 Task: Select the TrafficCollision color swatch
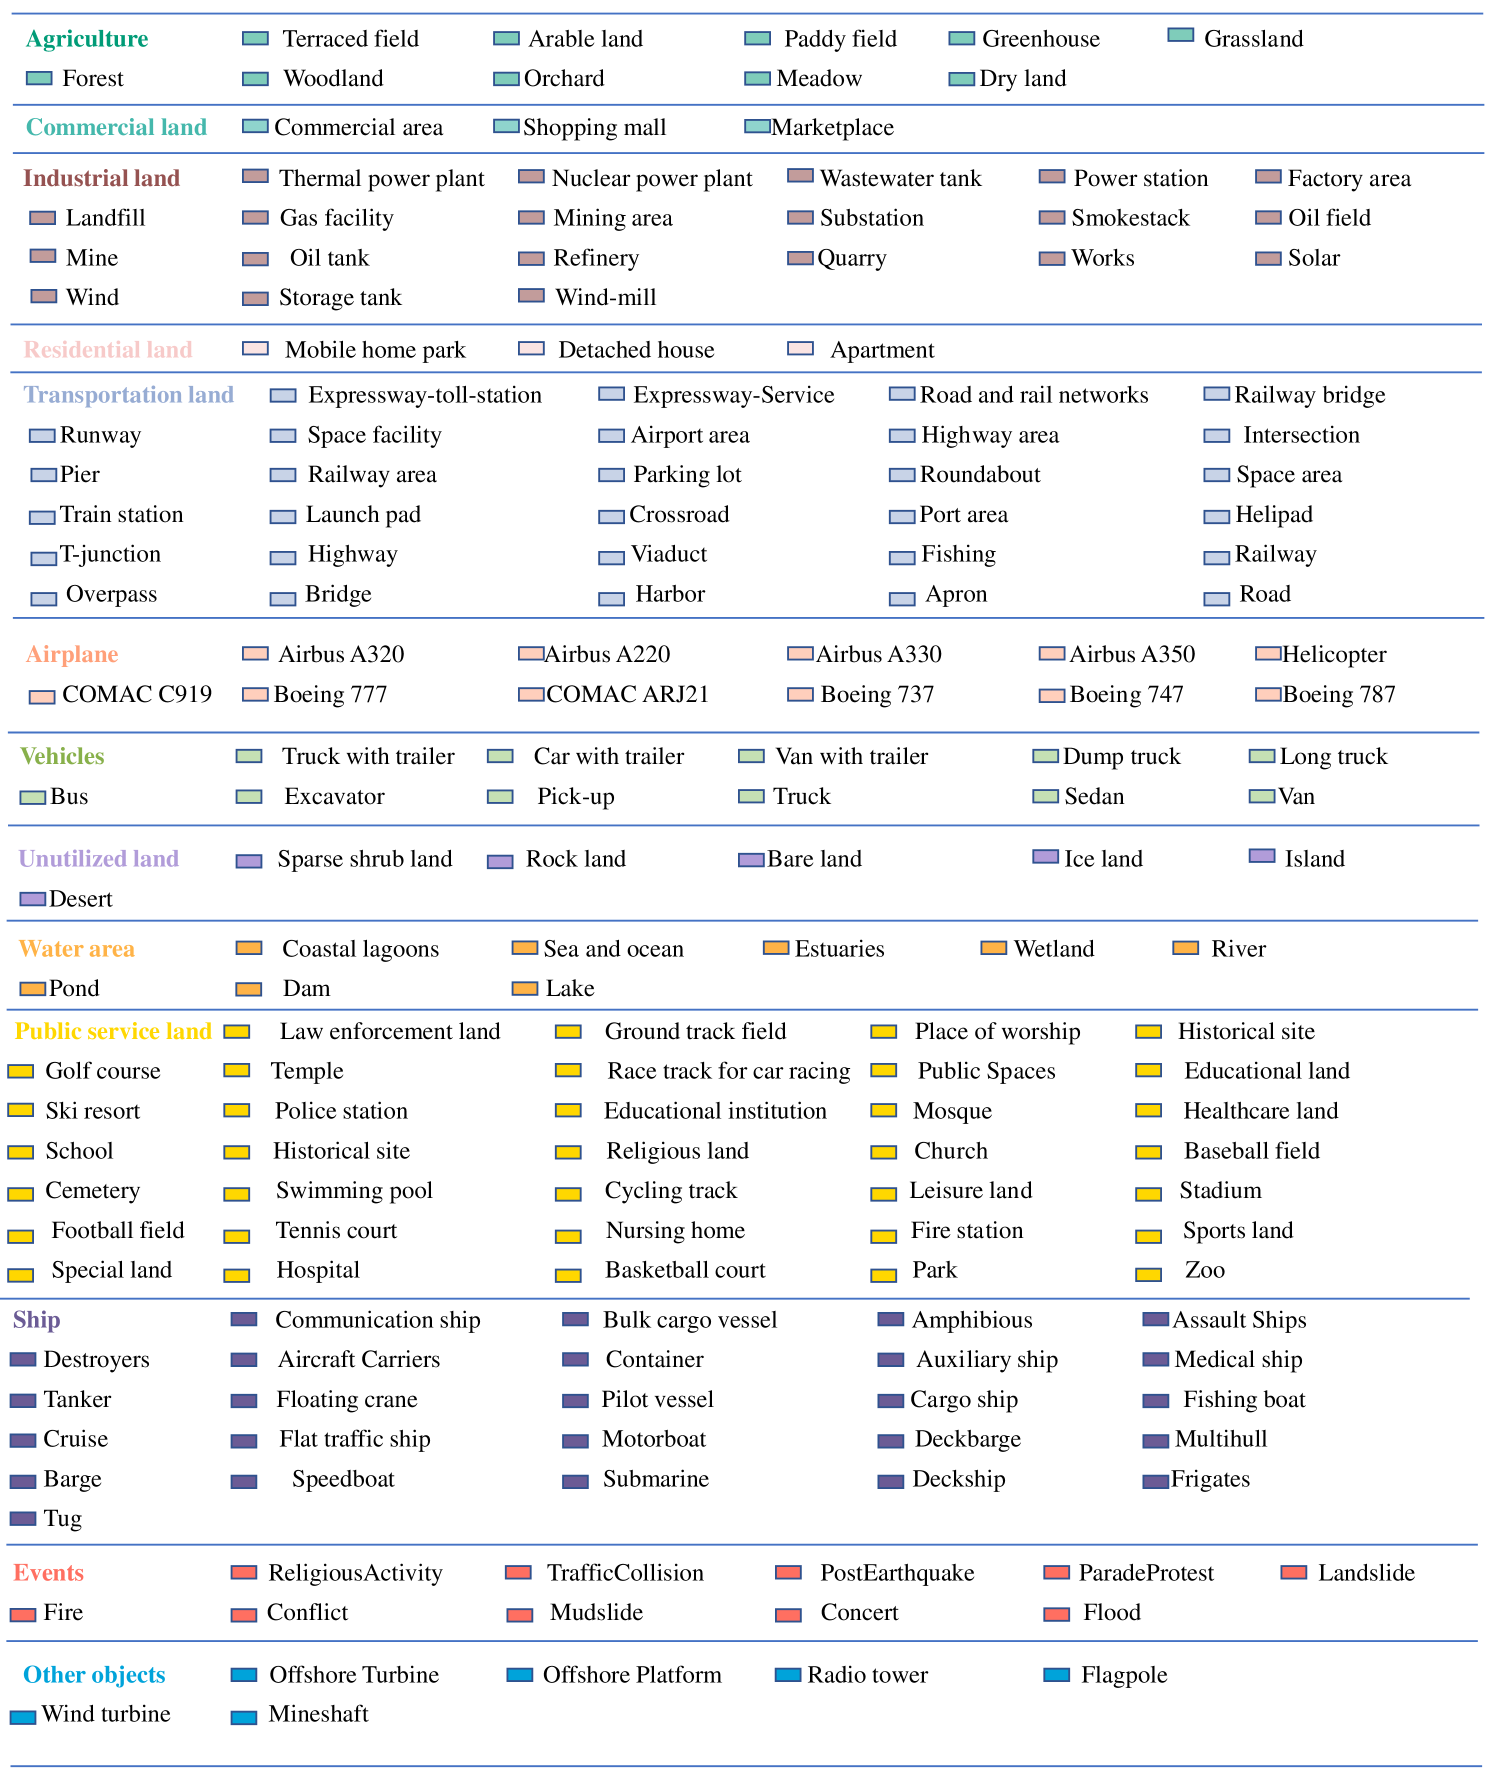click(518, 1572)
